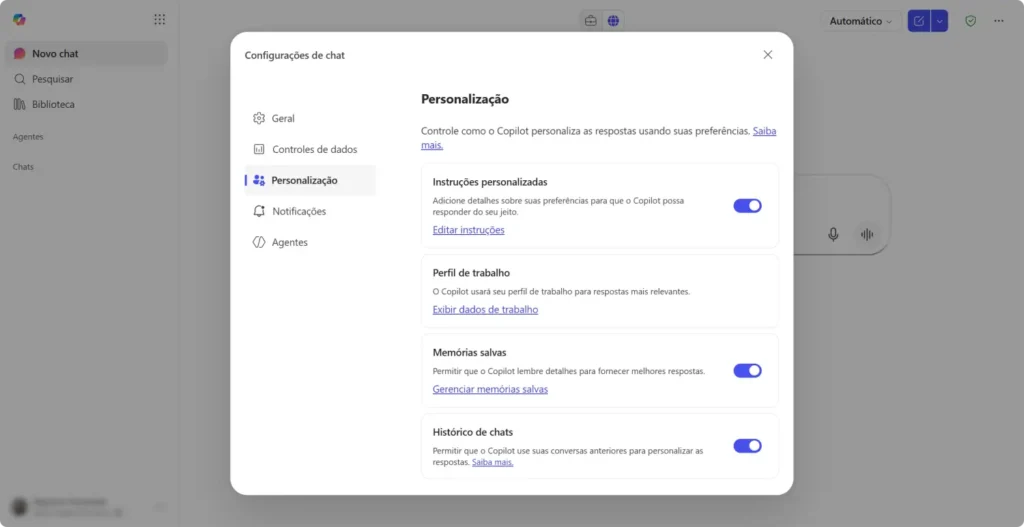Toggle the Histórico de chats switch
The height and width of the screenshot is (527, 1024).
(747, 446)
